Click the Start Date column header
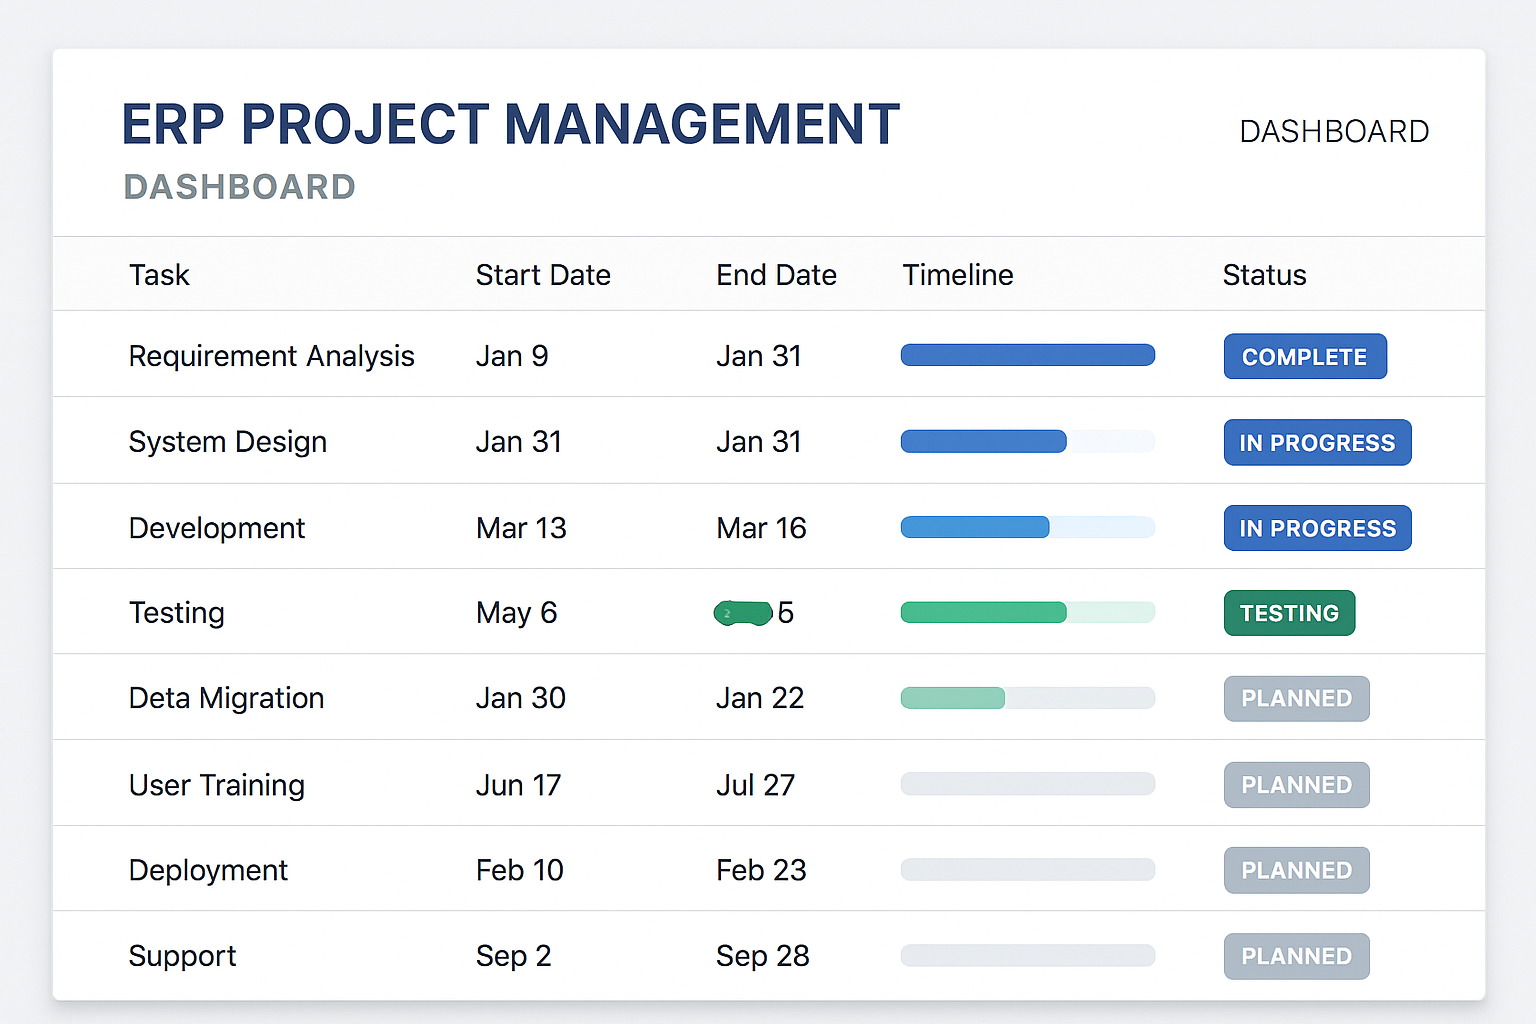Viewport: 1536px width, 1024px height. 543,275
